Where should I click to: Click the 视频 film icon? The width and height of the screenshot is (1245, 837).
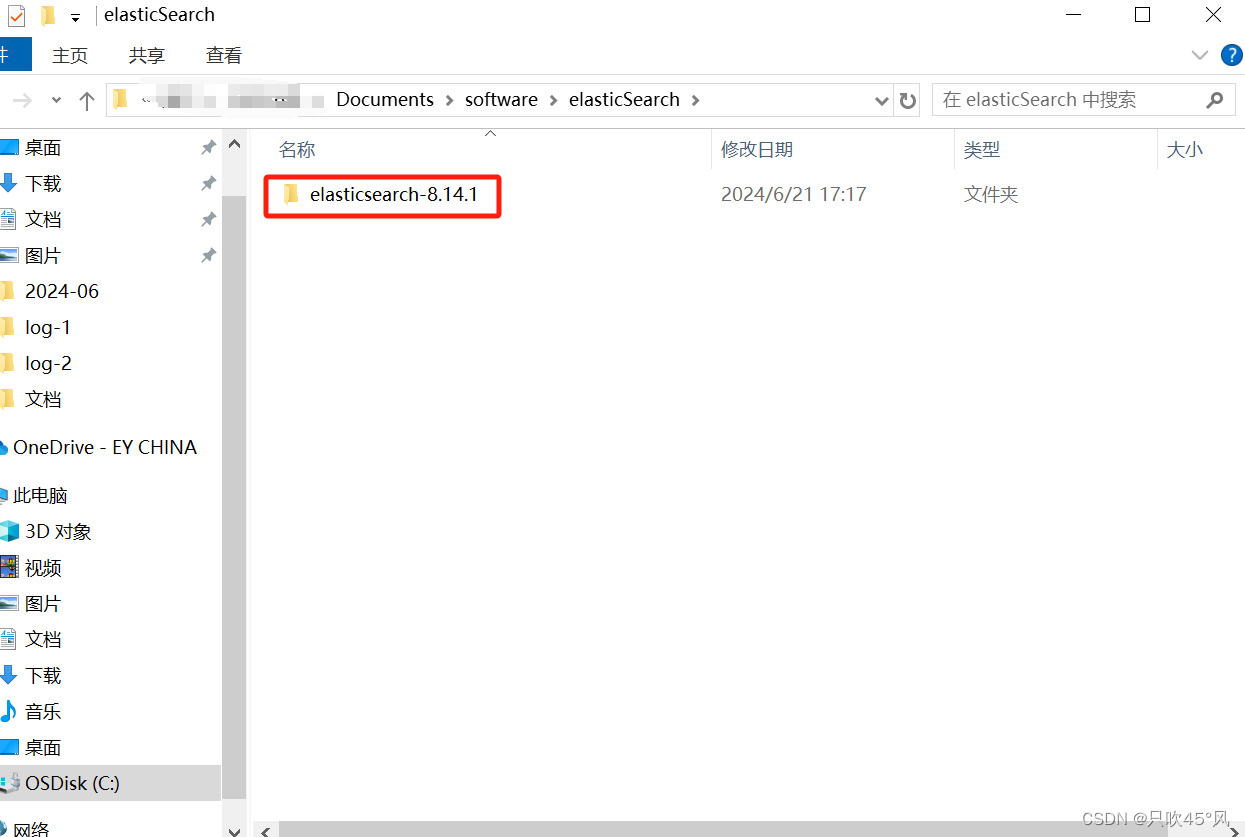pos(9,568)
